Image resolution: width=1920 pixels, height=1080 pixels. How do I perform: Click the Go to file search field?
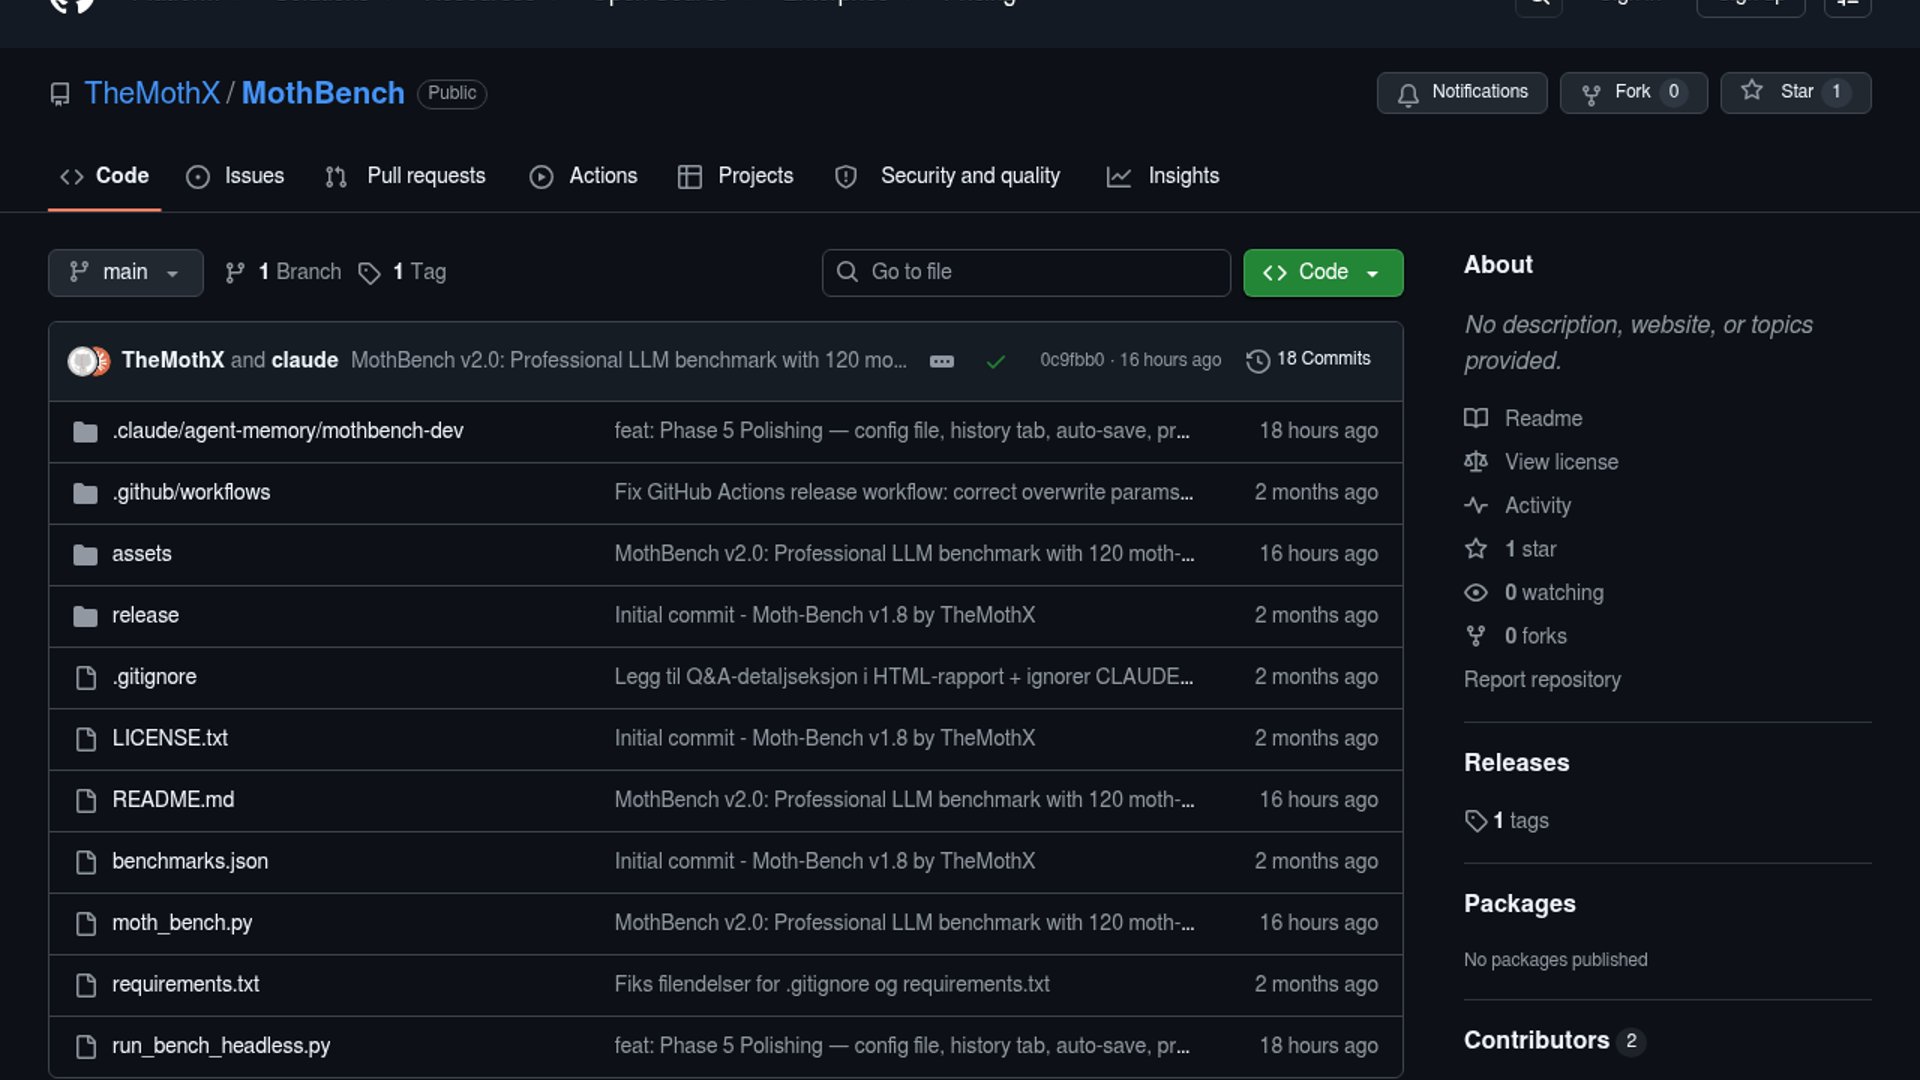click(x=1026, y=273)
